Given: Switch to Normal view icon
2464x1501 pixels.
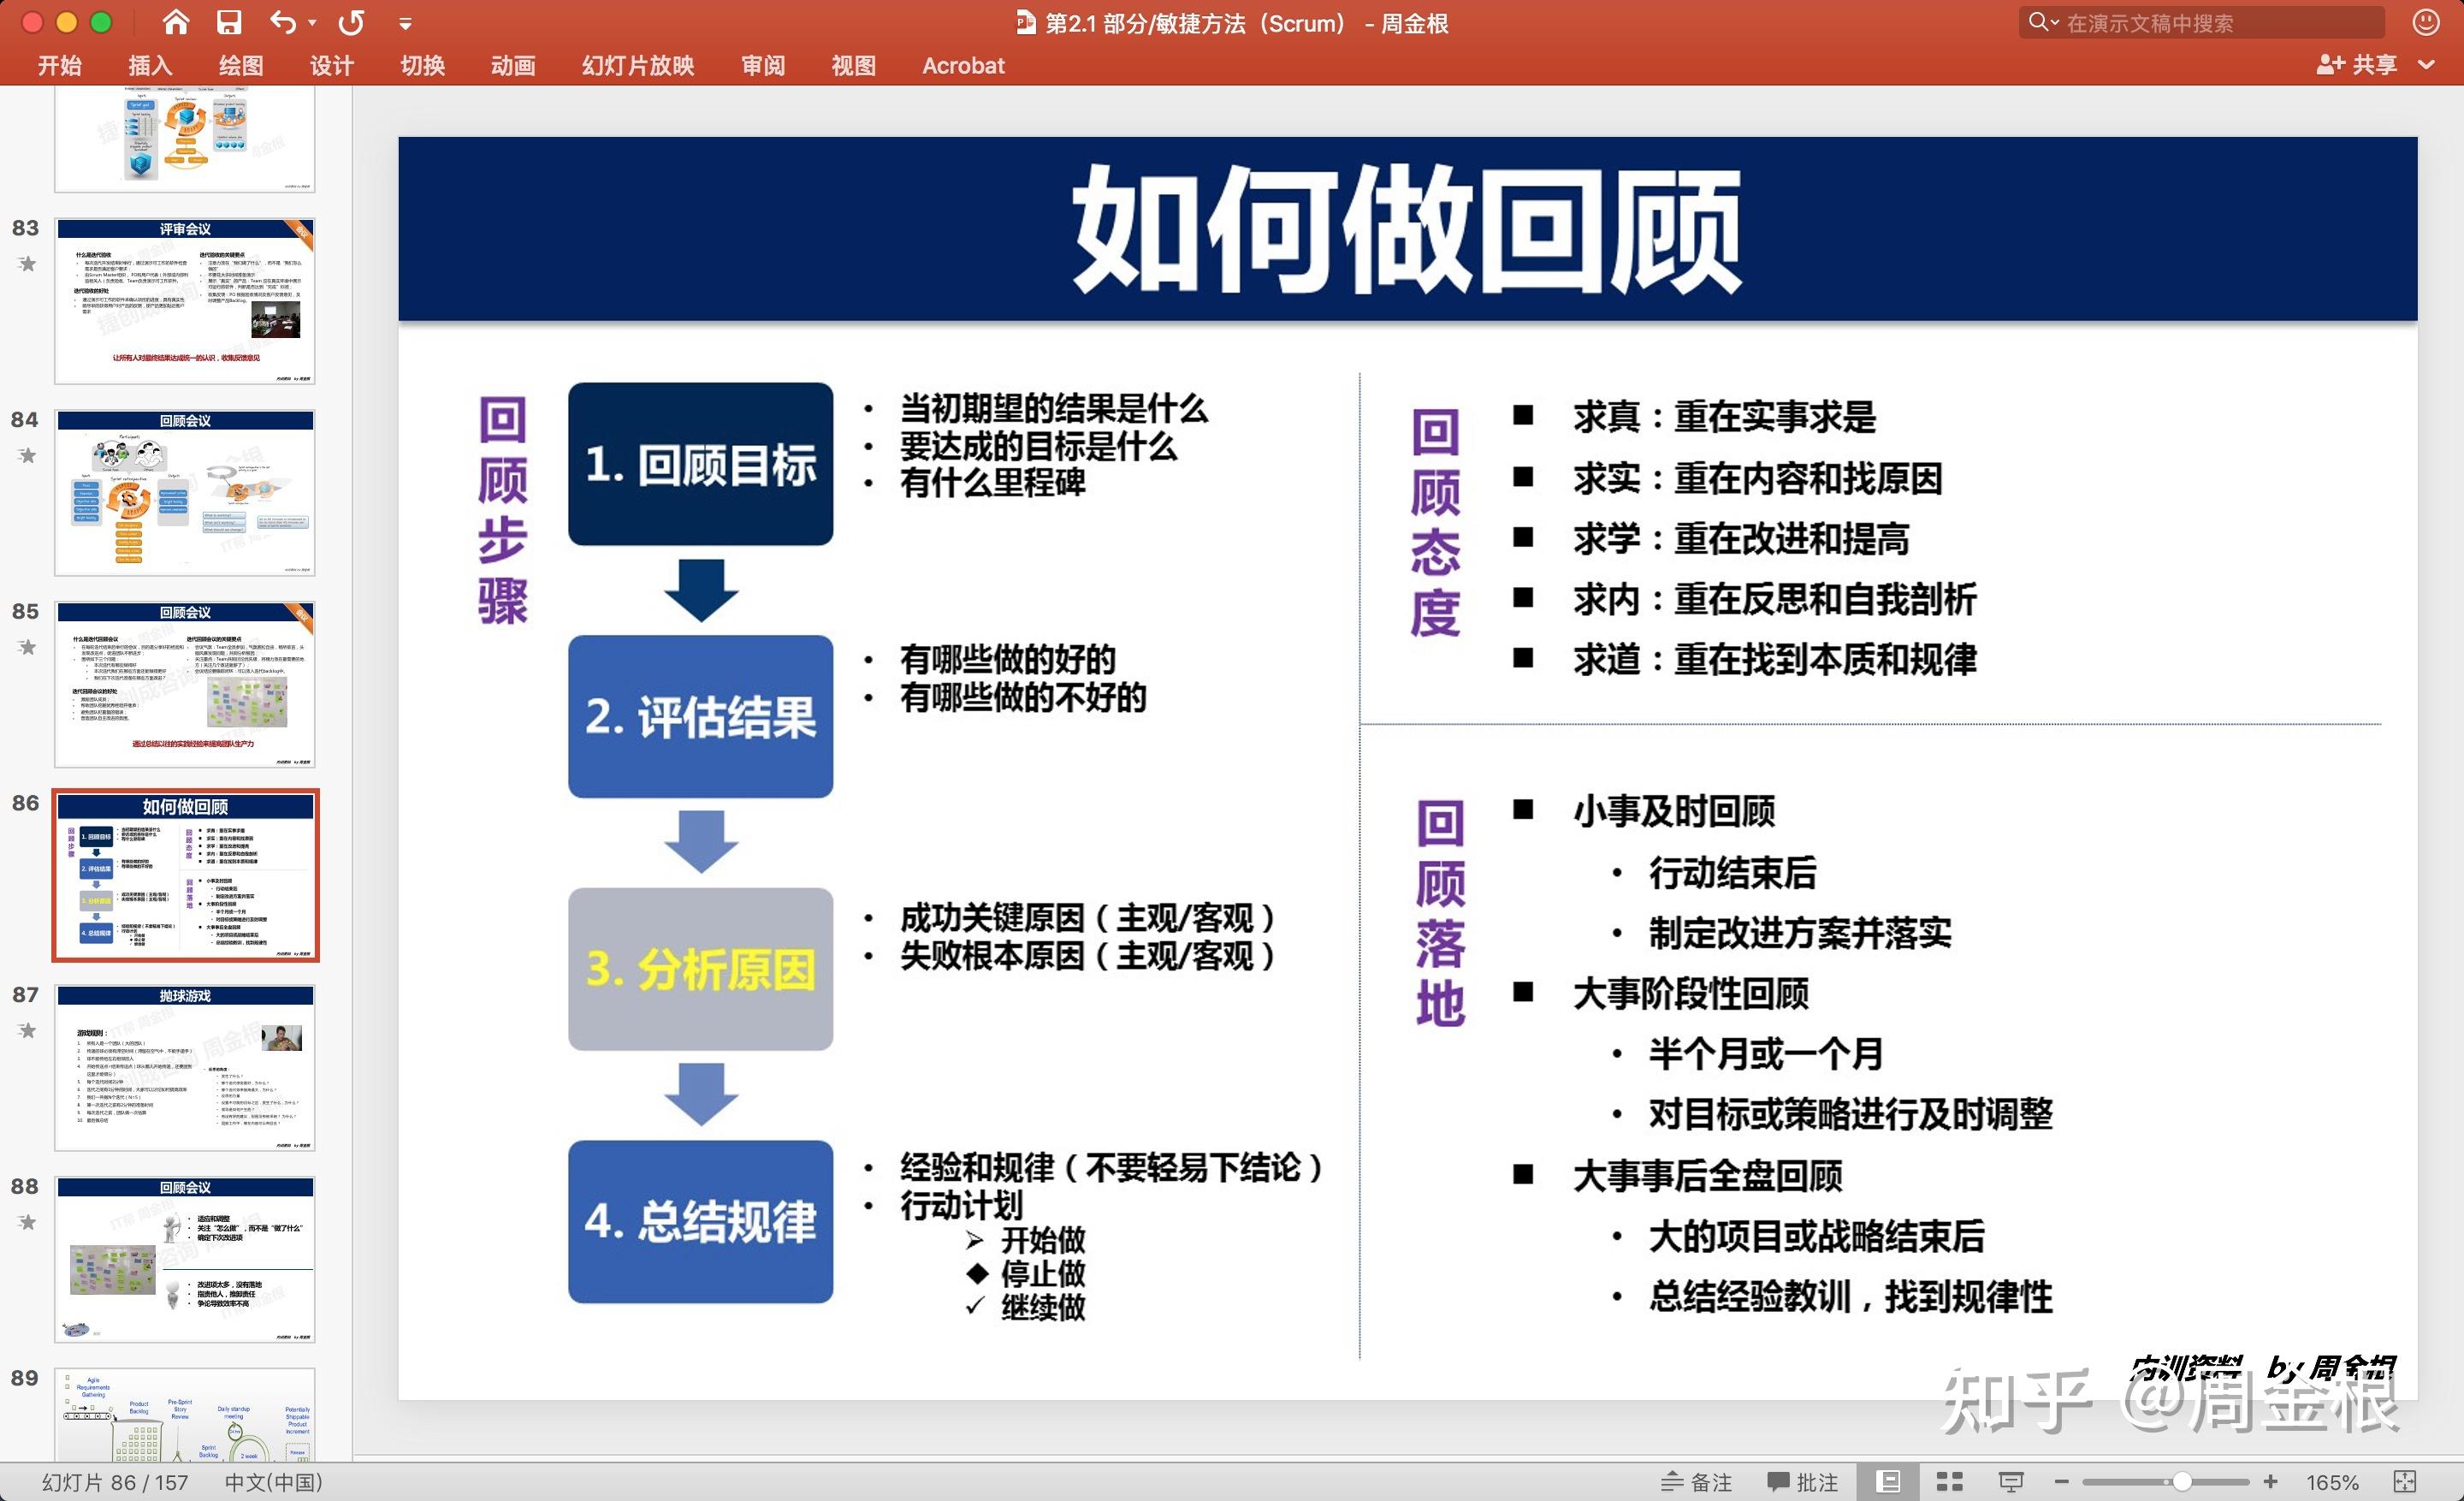Looking at the screenshot, I should tap(1889, 1482).
